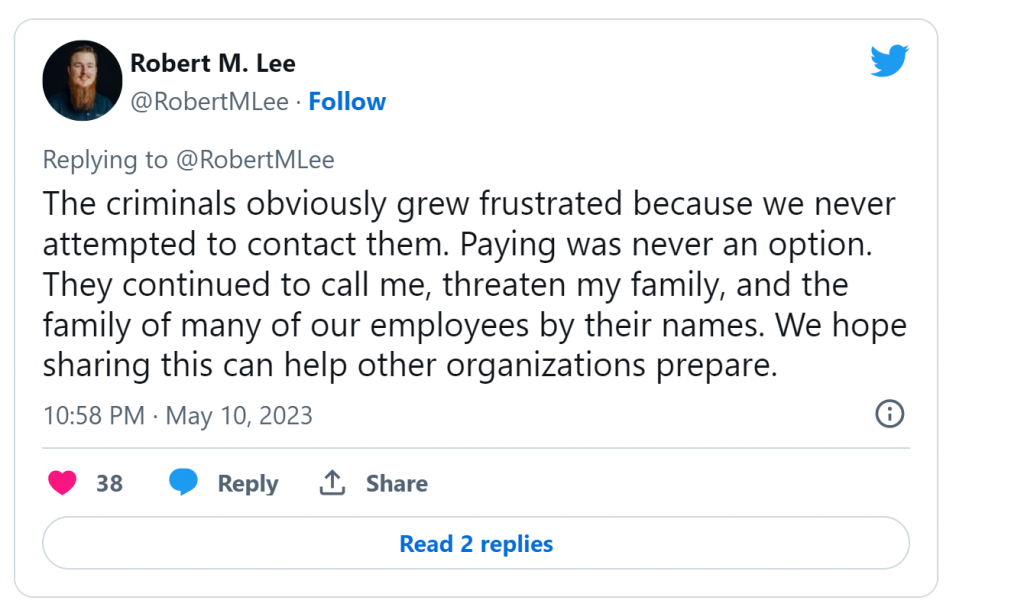Like the tweet with the heart icon
1024x604 pixels.
coord(63,483)
